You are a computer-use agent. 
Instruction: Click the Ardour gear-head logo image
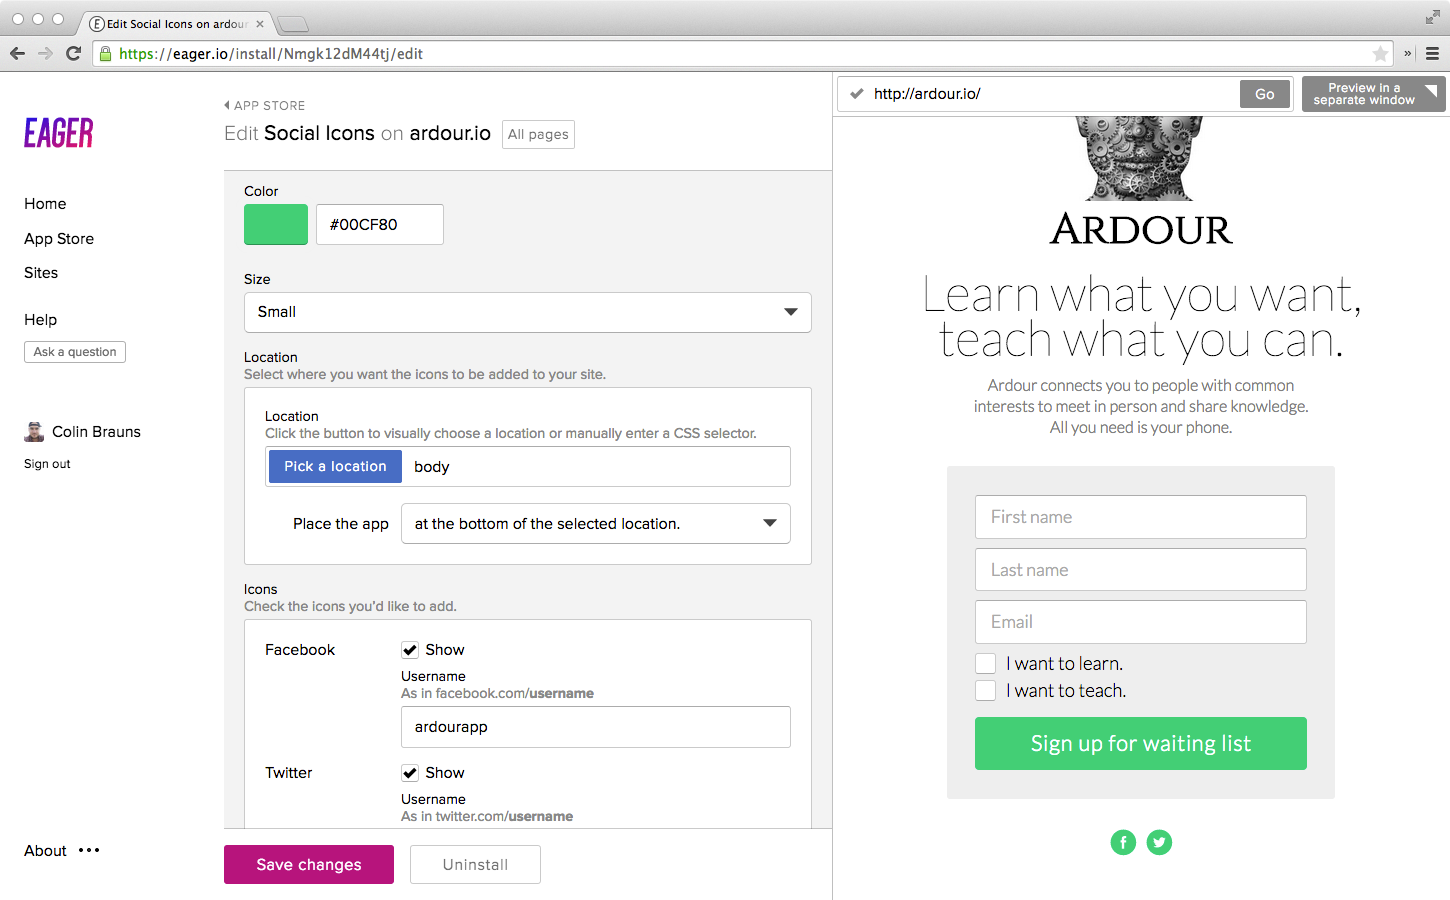pos(1139,158)
